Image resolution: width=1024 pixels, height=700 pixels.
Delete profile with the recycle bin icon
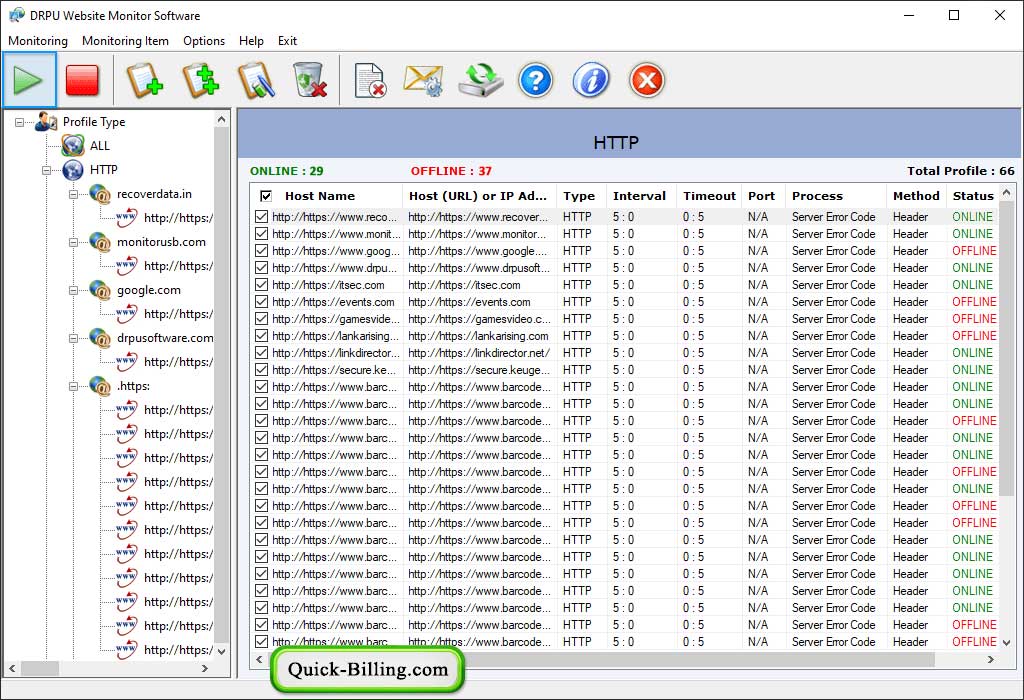click(310, 81)
